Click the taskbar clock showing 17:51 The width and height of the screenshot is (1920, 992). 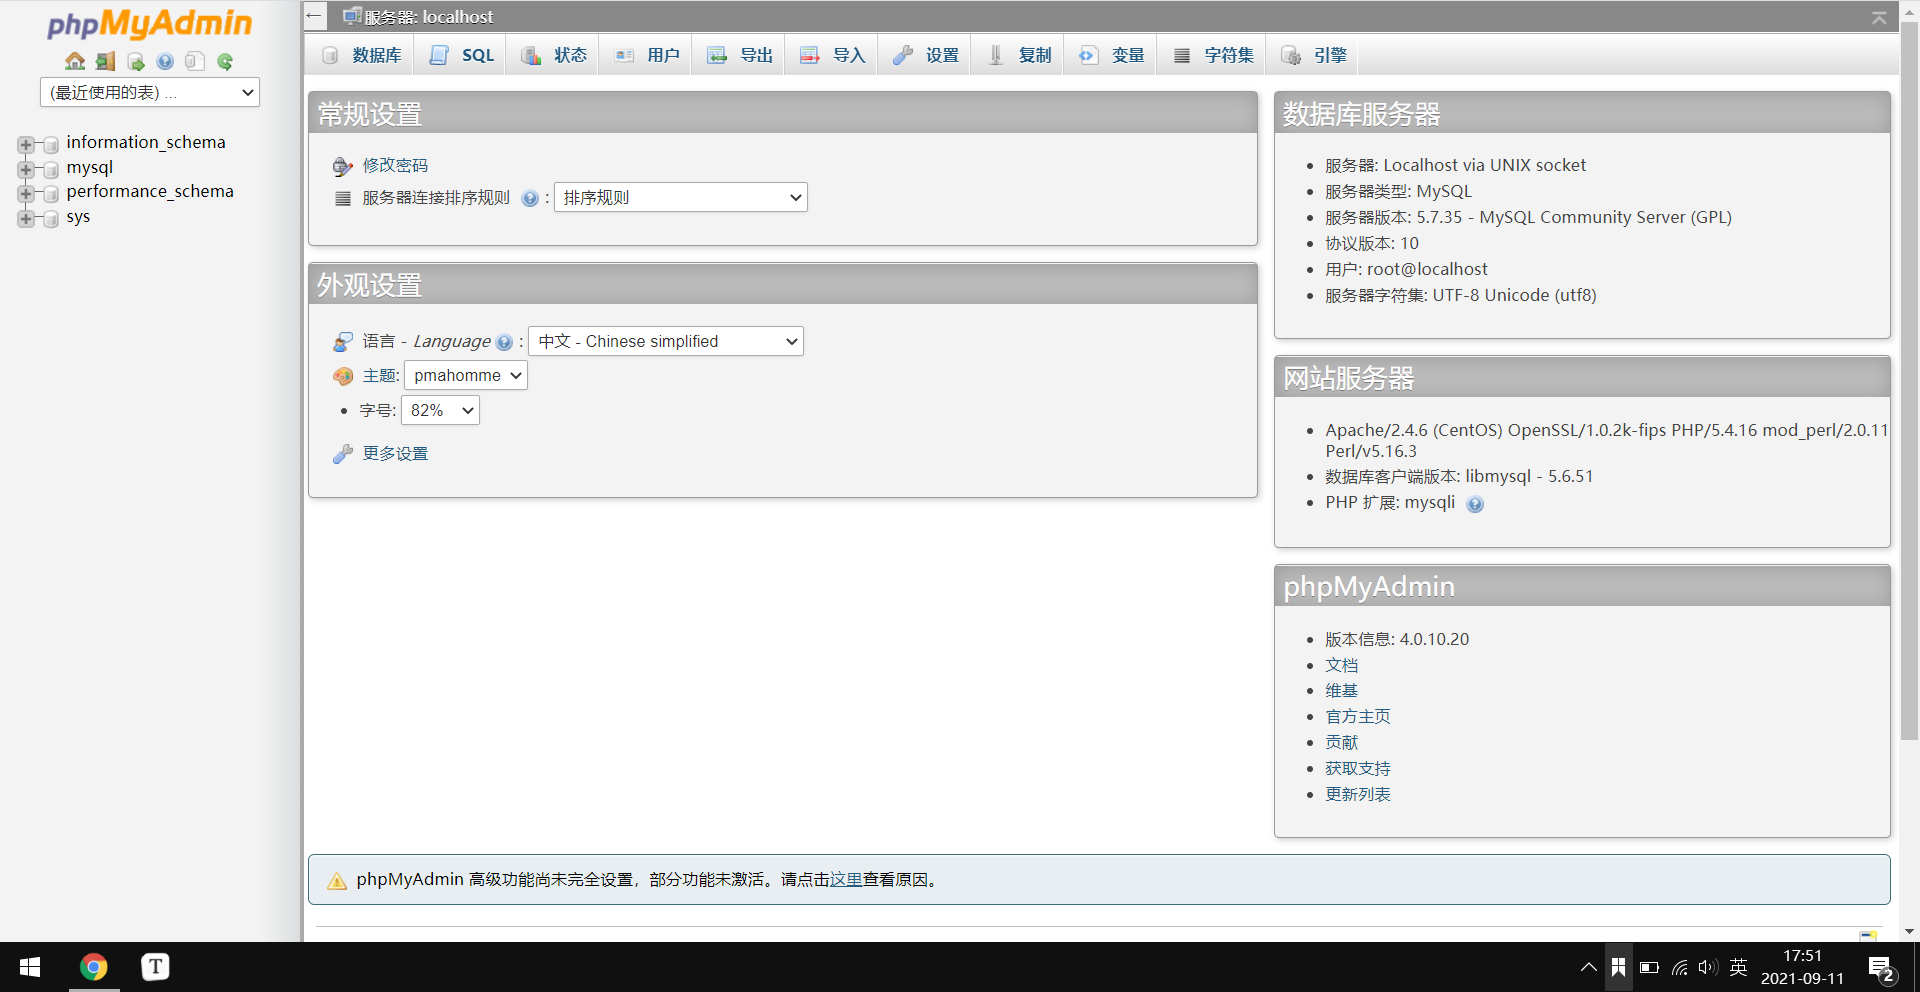tap(1802, 967)
